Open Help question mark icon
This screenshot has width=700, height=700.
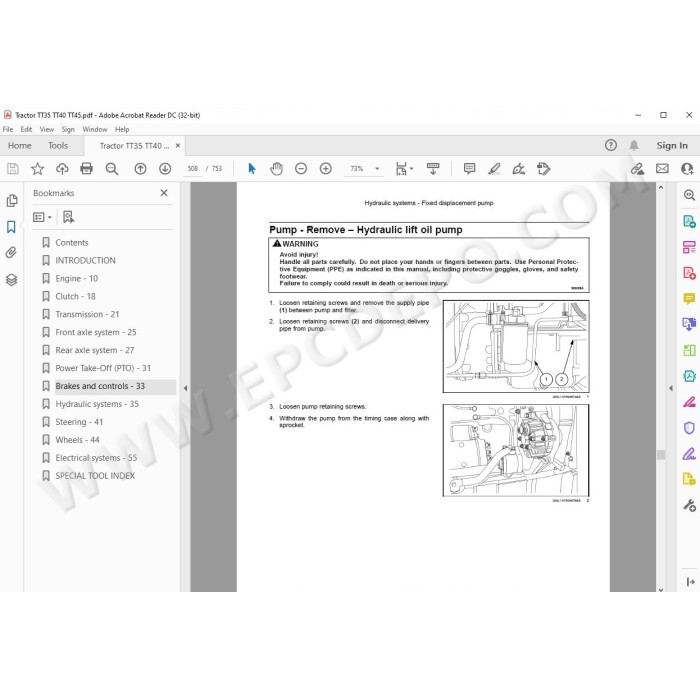(x=611, y=145)
